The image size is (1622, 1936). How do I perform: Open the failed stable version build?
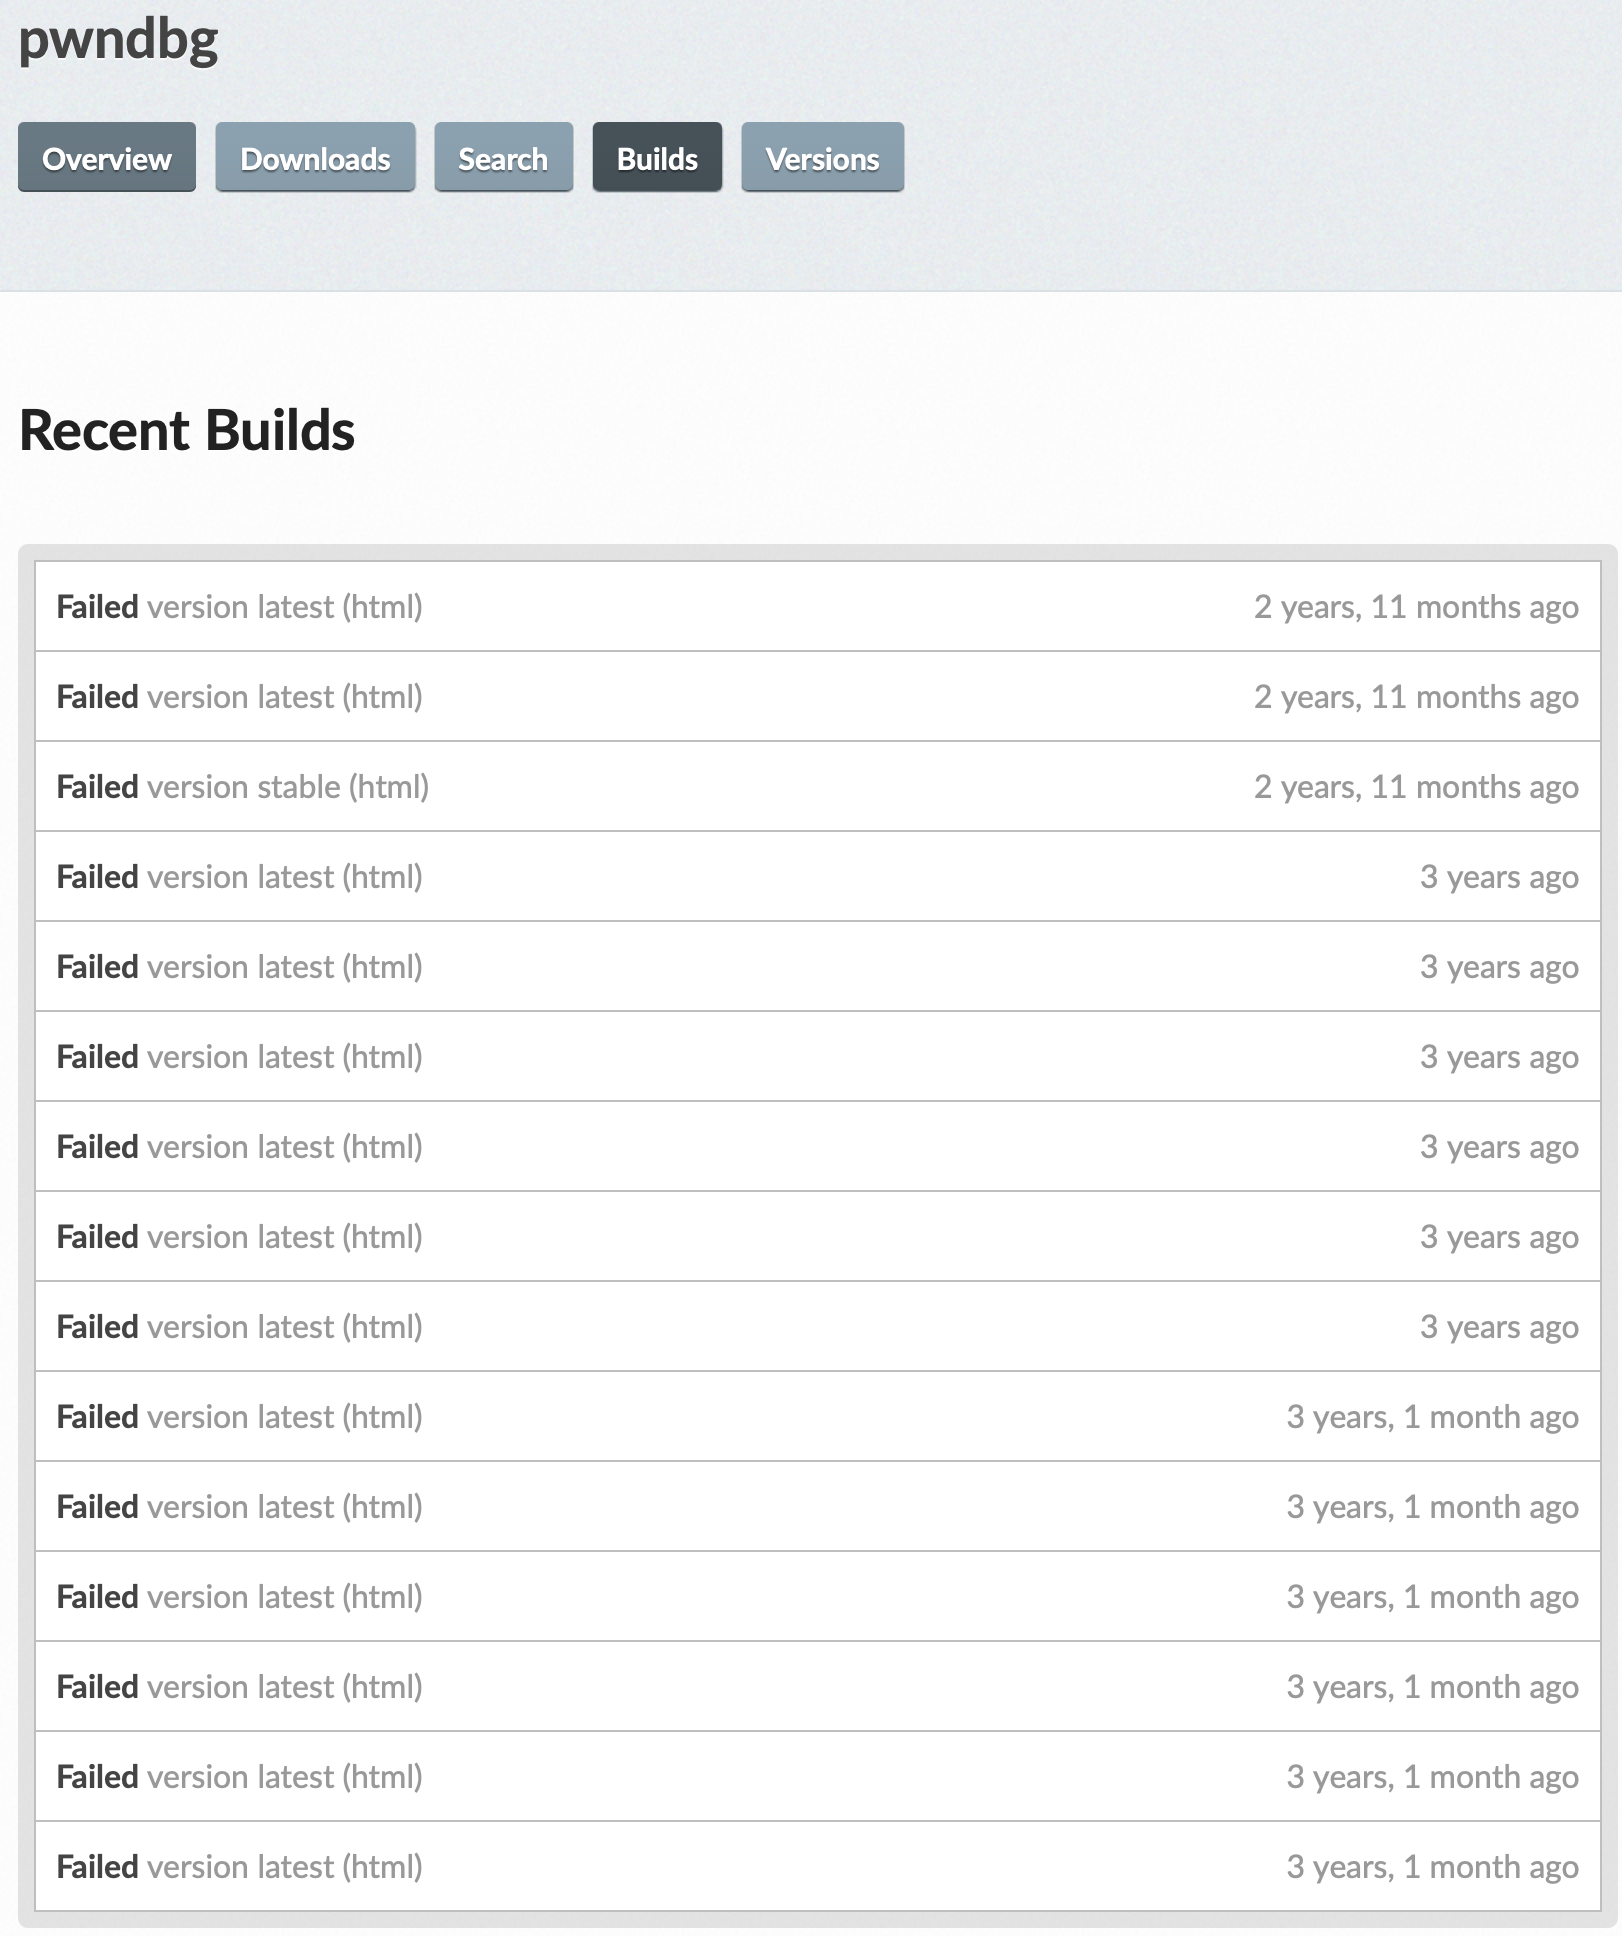click(242, 786)
